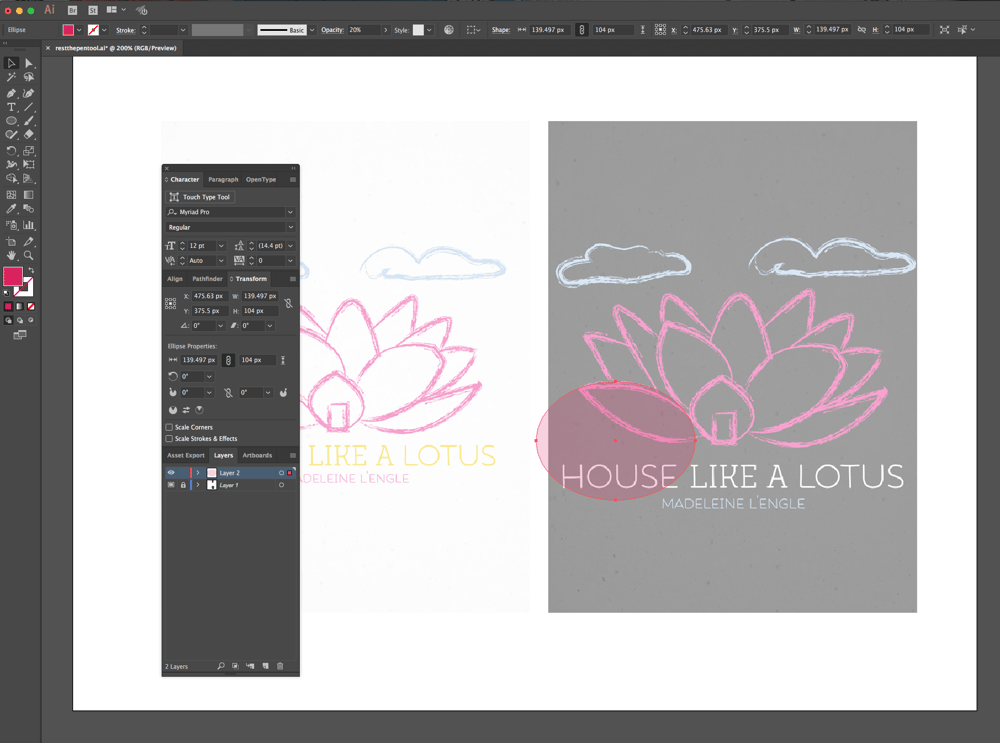Image resolution: width=1000 pixels, height=743 pixels.
Task: Switch to the Artboards tab
Action: point(257,455)
